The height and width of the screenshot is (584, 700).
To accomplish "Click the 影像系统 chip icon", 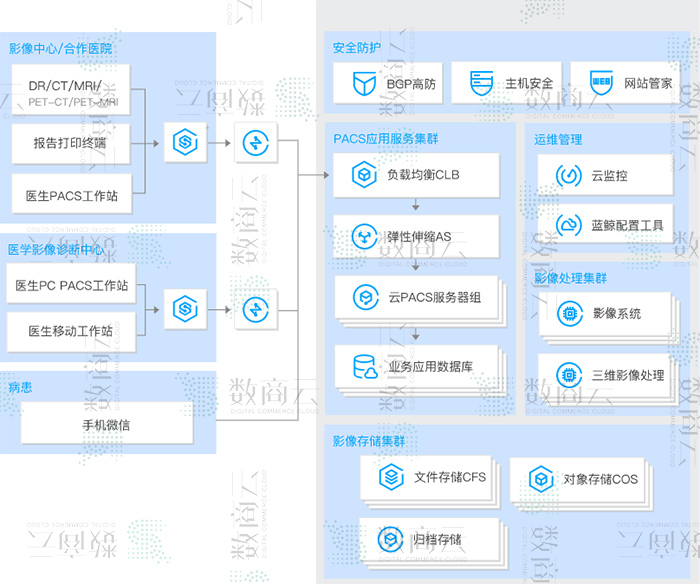I will (x=570, y=313).
